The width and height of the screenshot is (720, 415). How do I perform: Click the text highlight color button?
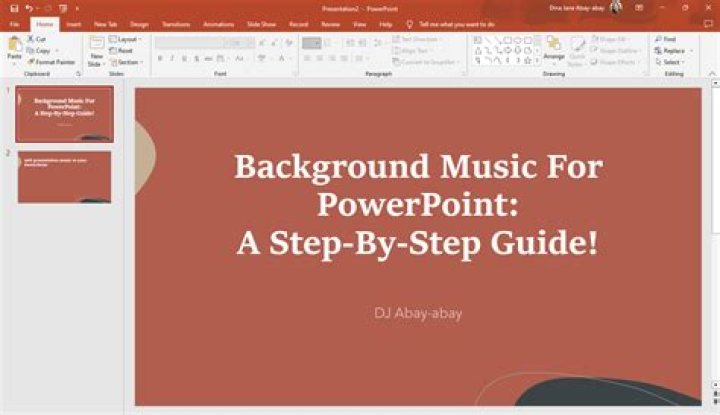tap(261, 58)
